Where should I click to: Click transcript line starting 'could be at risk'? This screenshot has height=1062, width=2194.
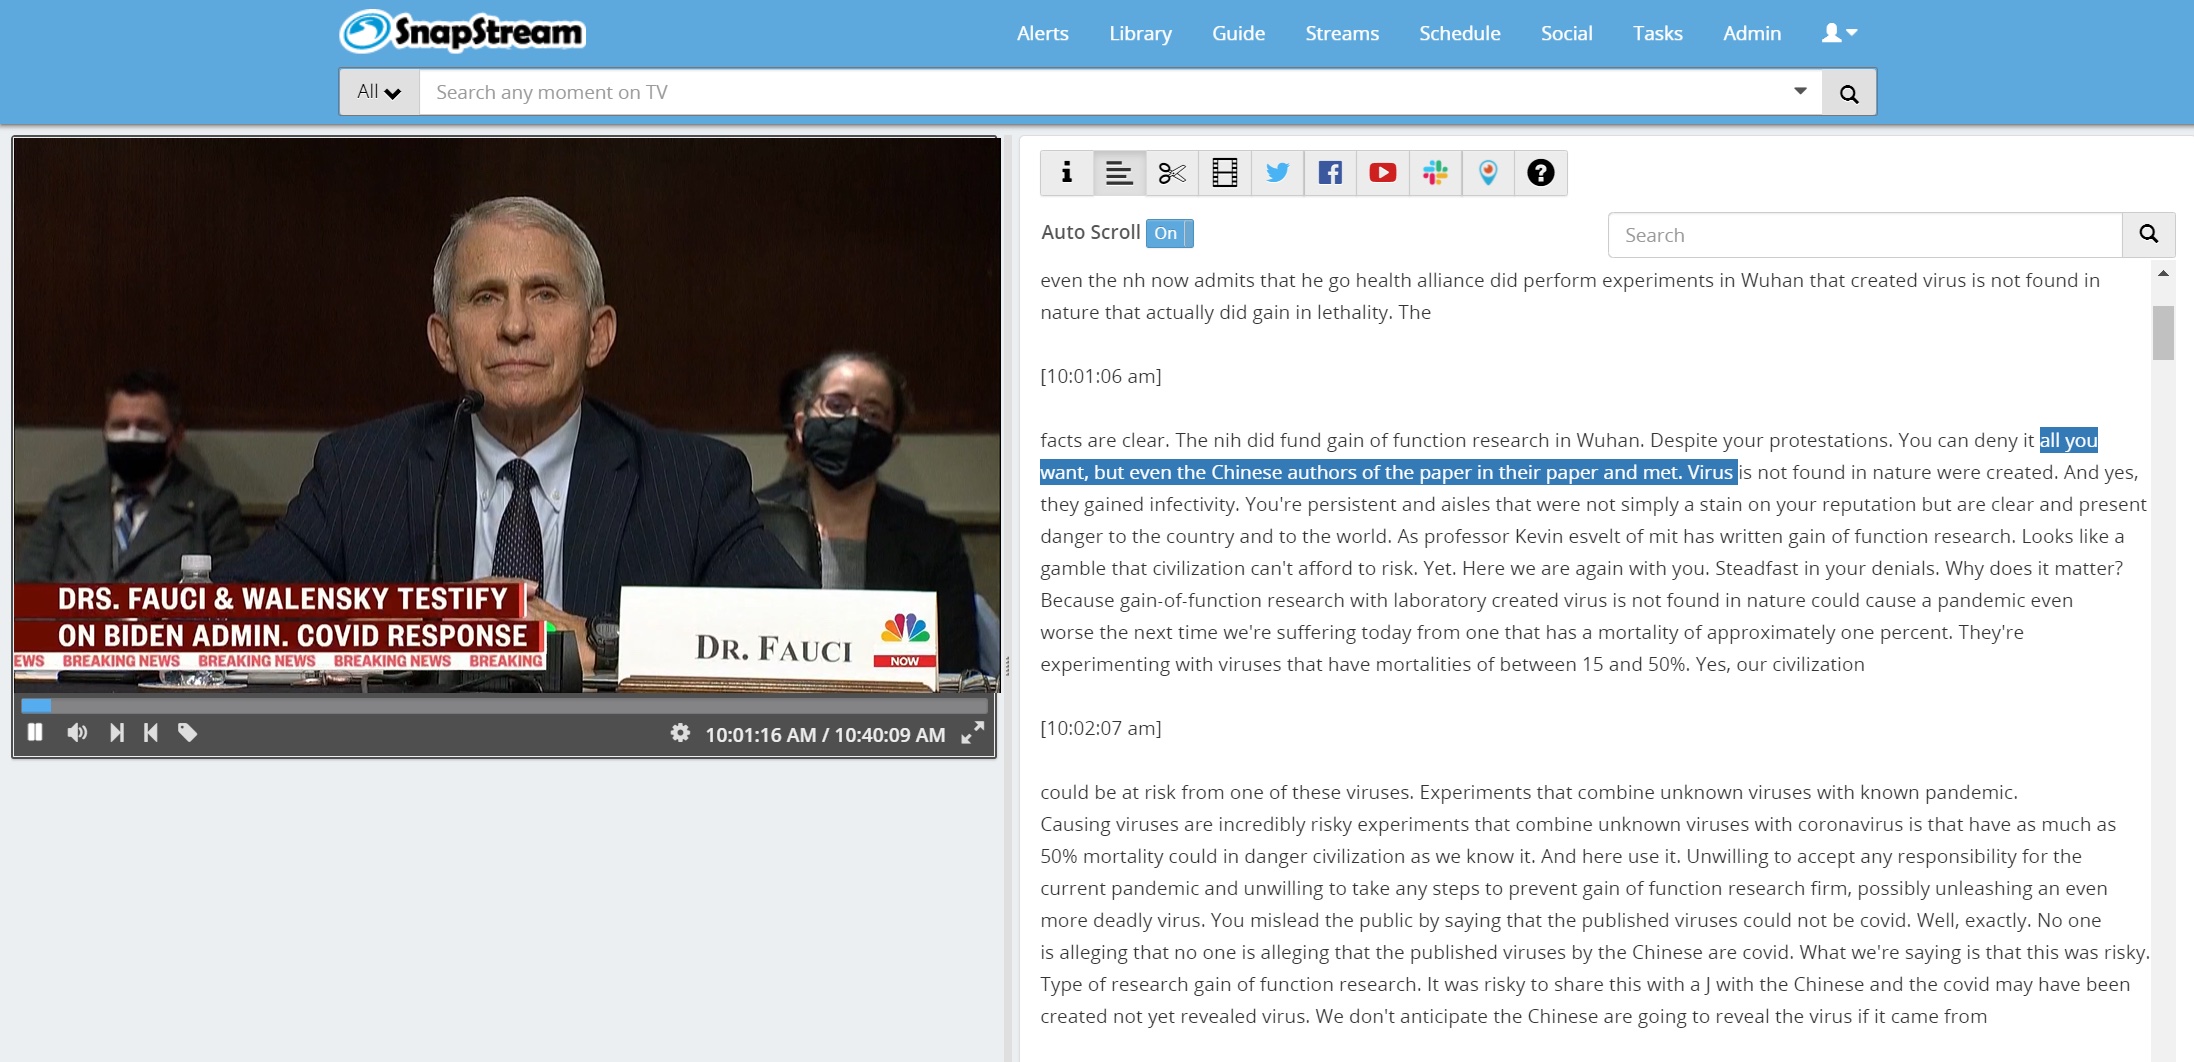click(1529, 792)
